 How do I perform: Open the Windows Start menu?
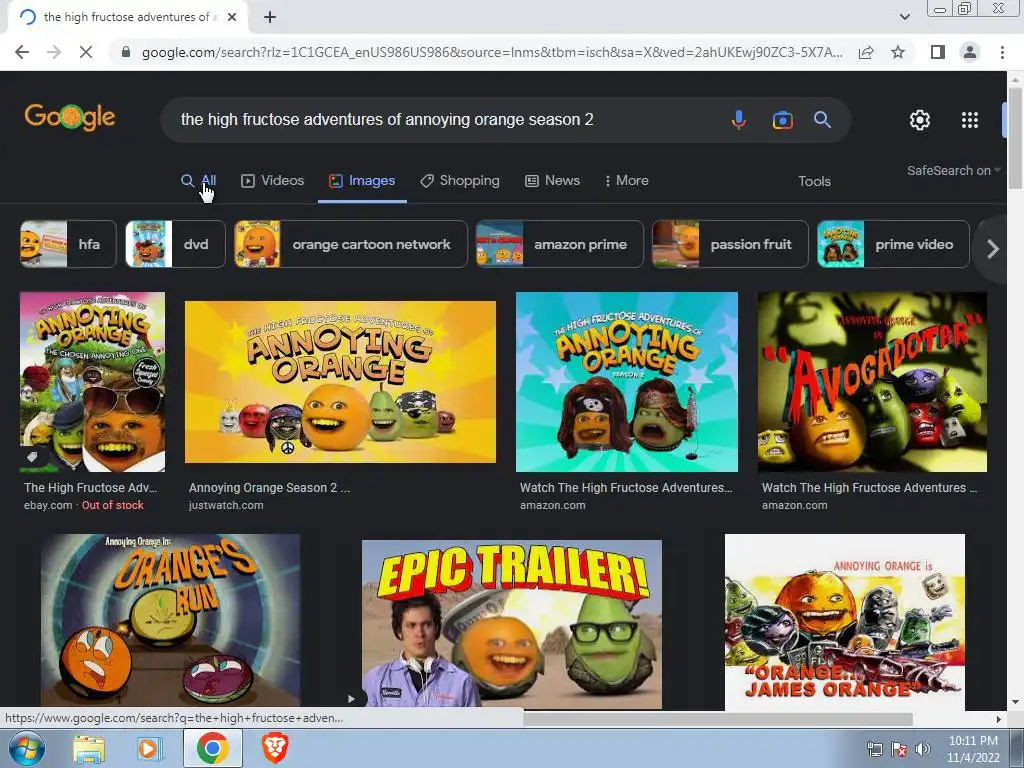point(27,748)
